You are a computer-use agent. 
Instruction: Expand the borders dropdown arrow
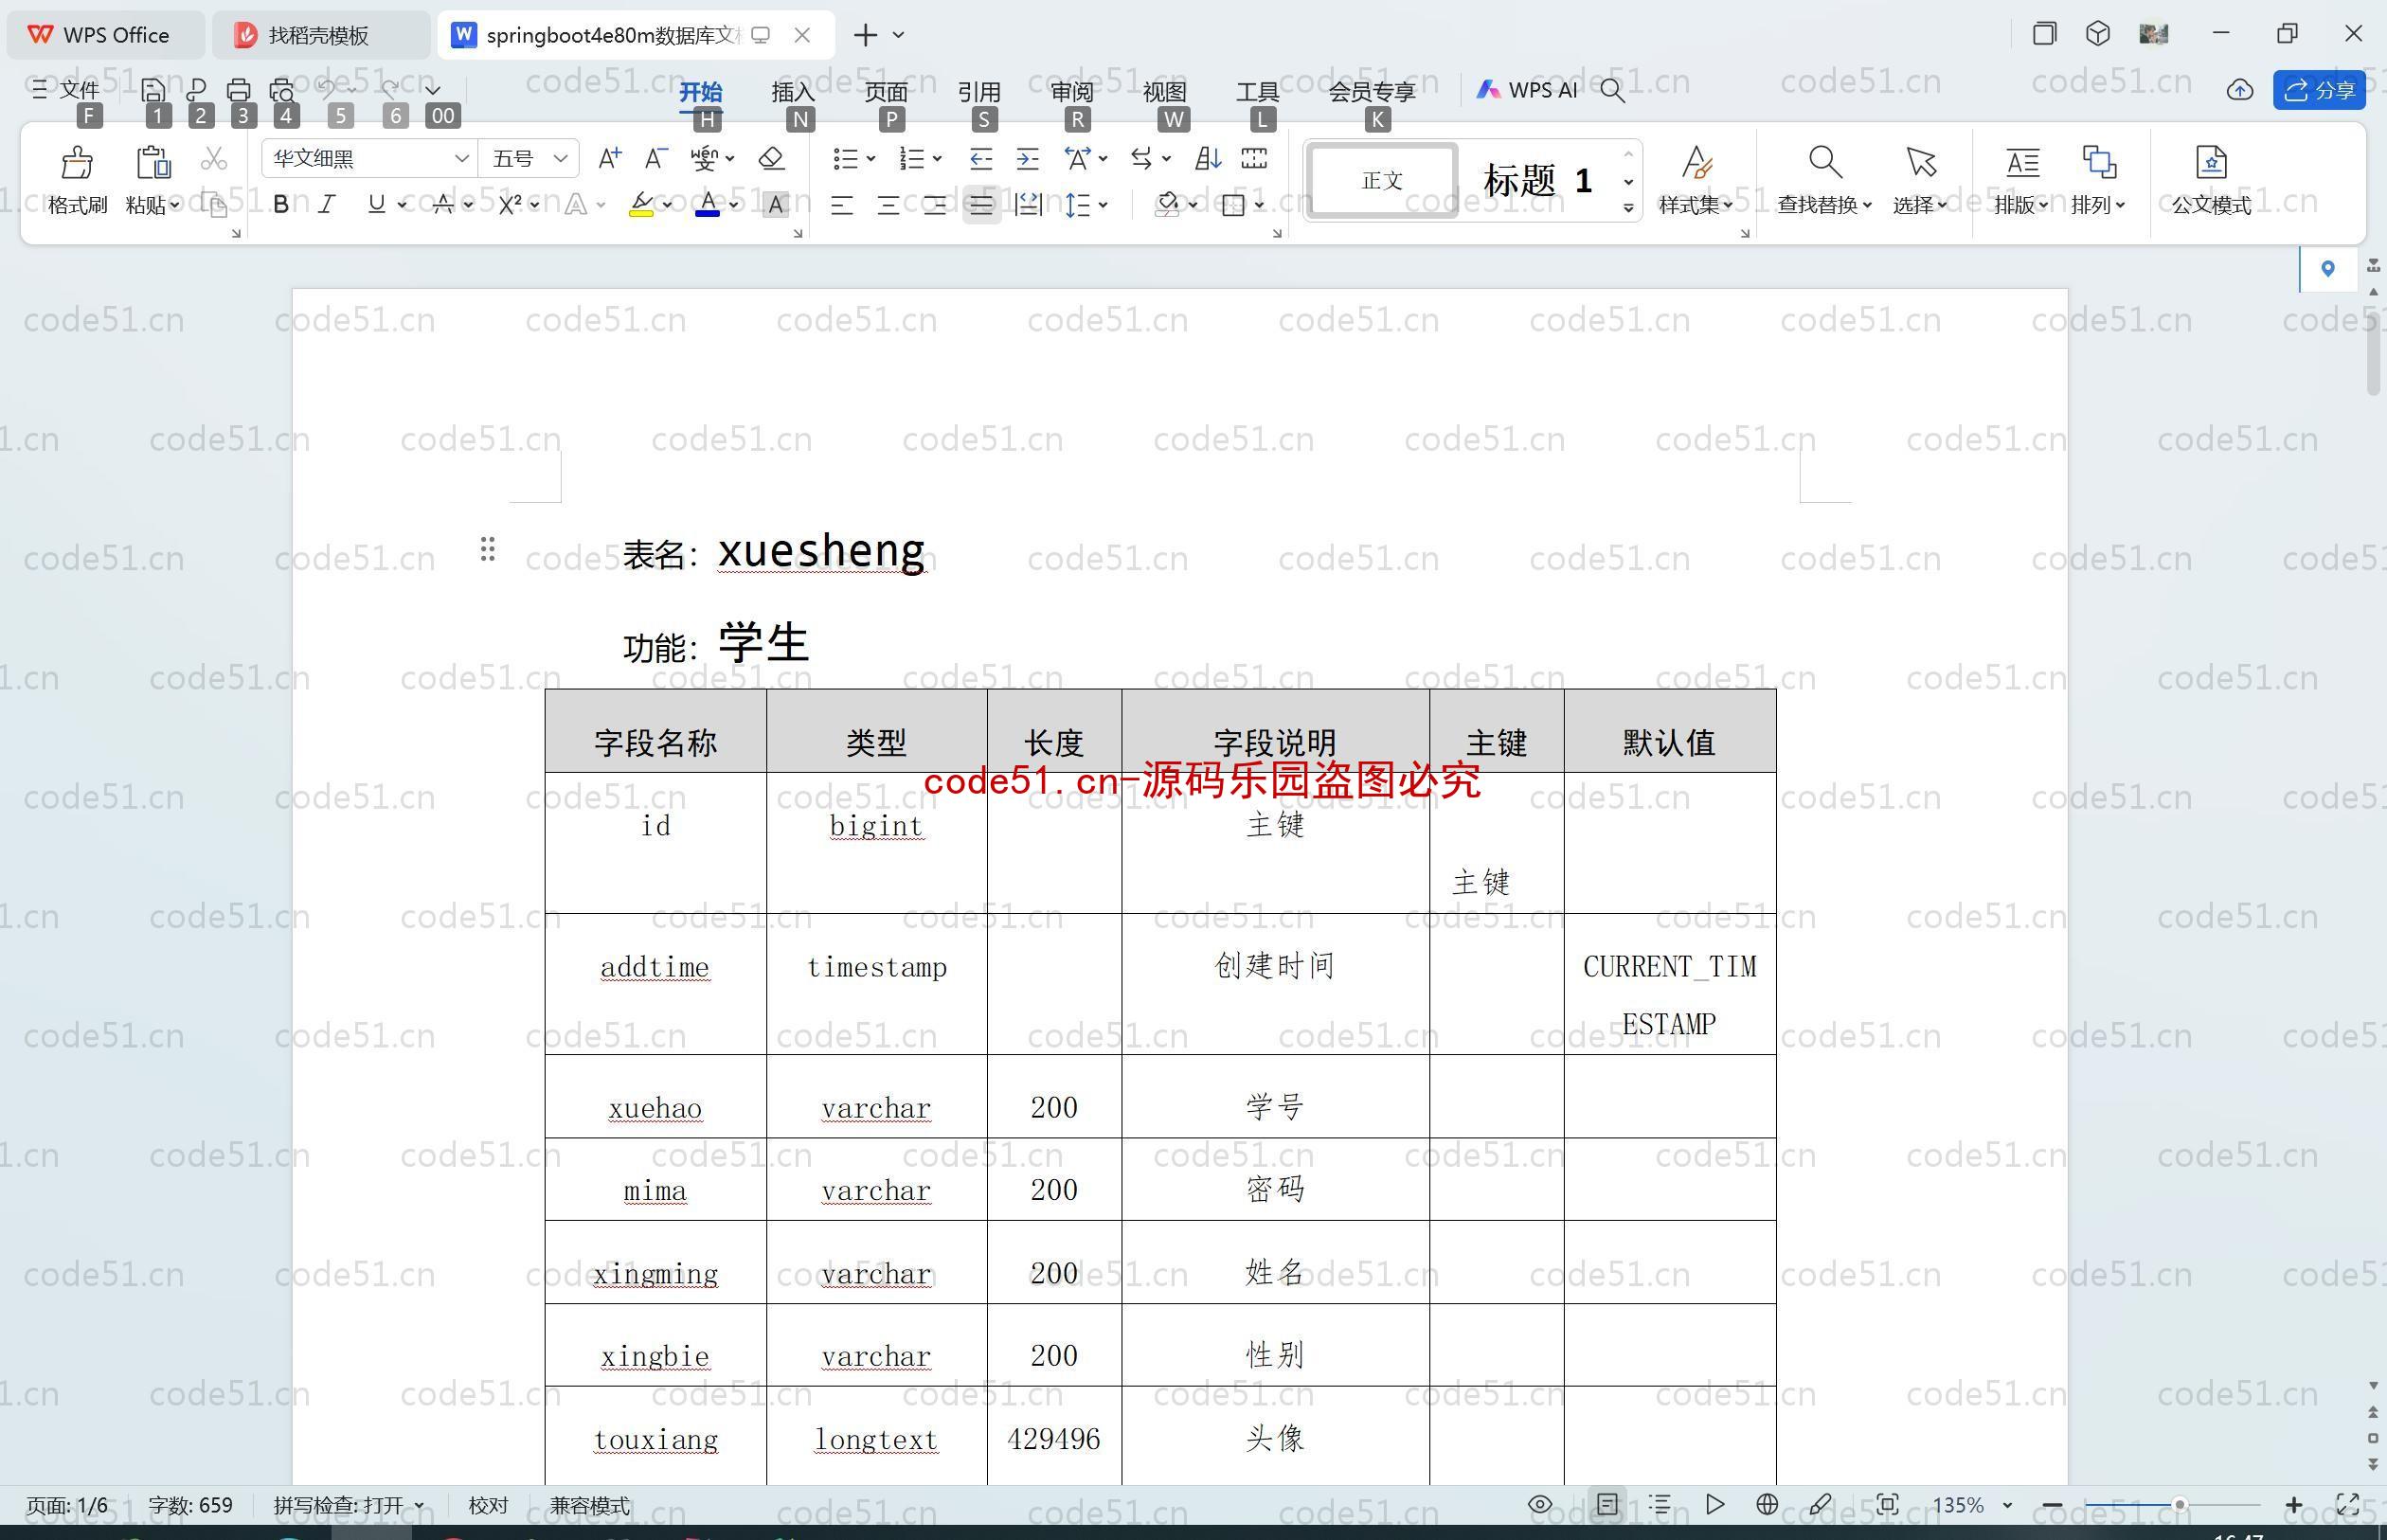click(1259, 205)
